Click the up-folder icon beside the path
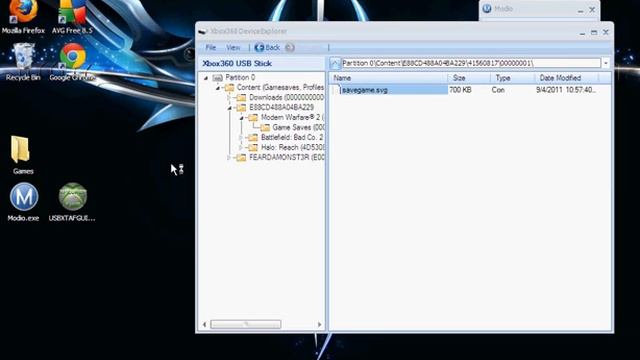Viewport: 640px width, 360px height. click(335, 63)
